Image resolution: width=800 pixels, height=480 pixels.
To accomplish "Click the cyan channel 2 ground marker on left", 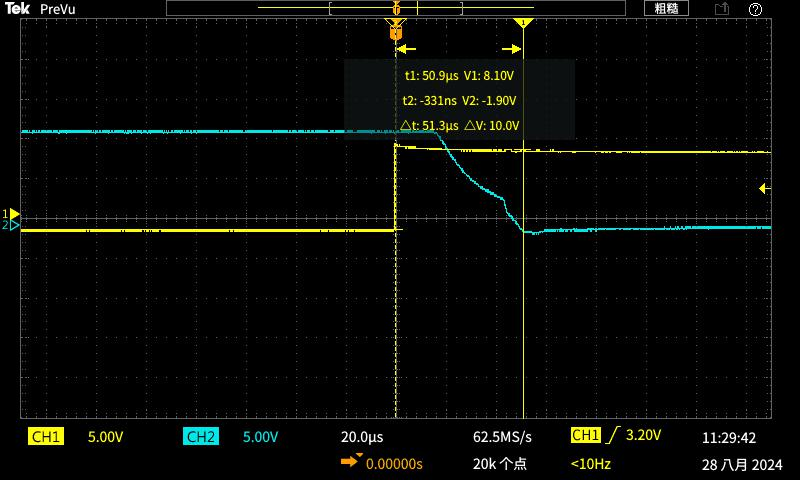I will click(x=13, y=226).
